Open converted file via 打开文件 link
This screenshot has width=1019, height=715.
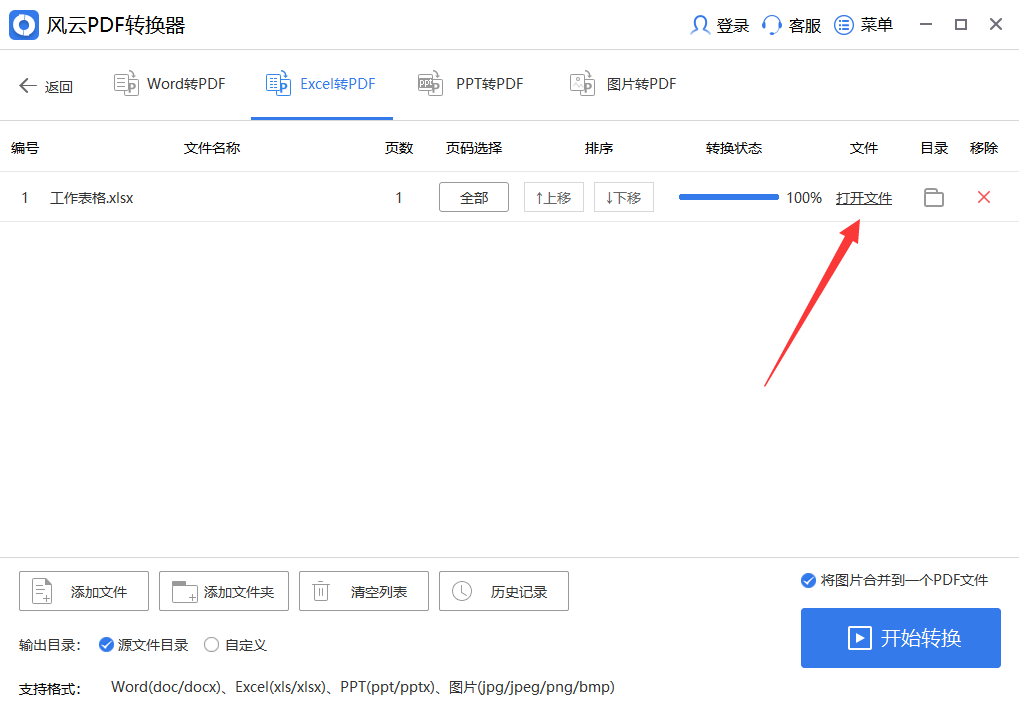pyautogui.click(x=864, y=198)
